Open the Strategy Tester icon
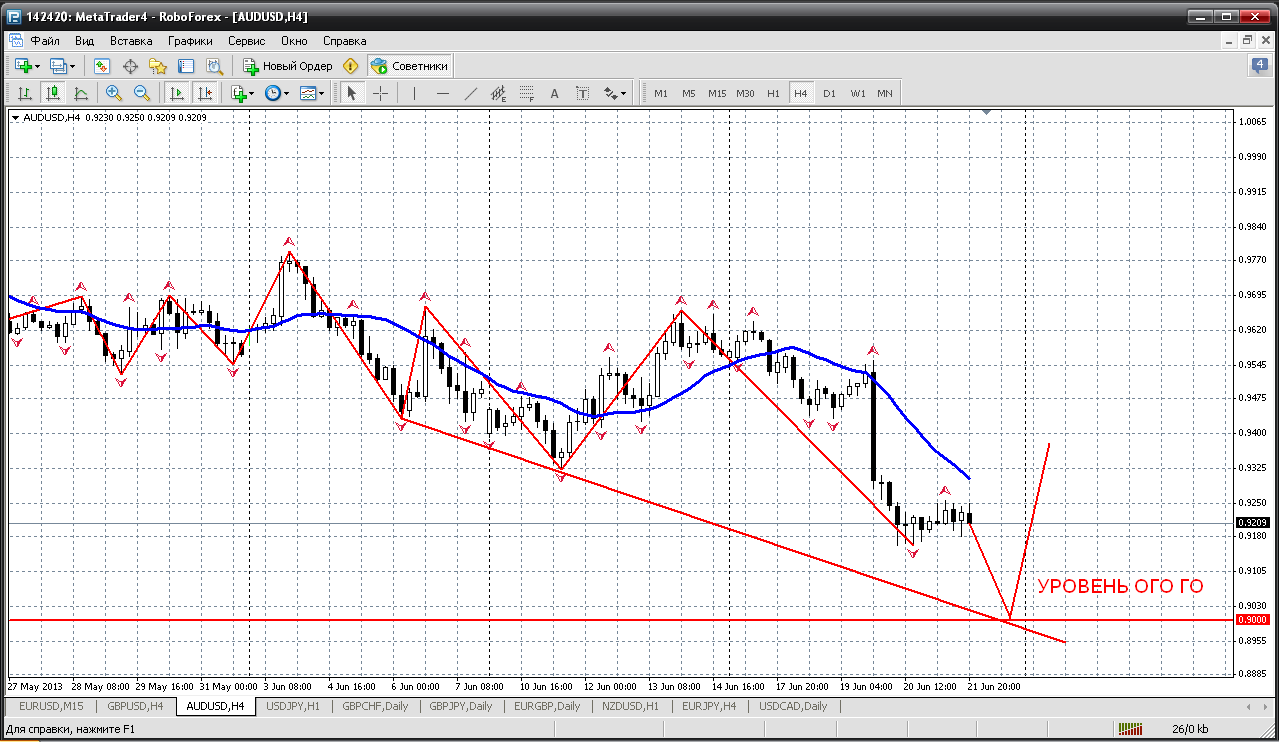 (214, 66)
